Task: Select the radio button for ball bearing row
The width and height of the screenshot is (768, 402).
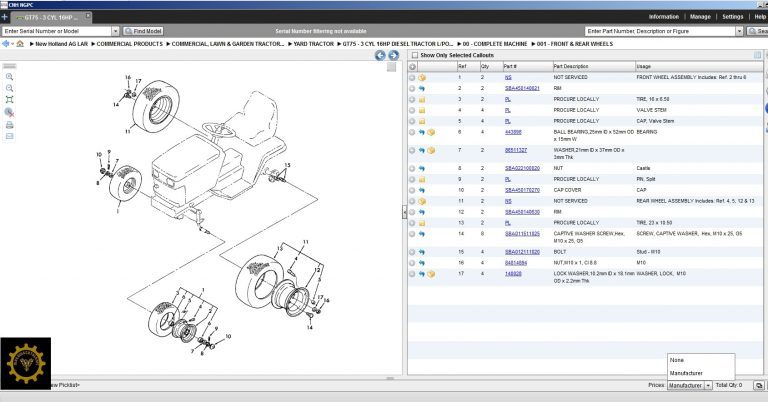Action: click(411, 132)
